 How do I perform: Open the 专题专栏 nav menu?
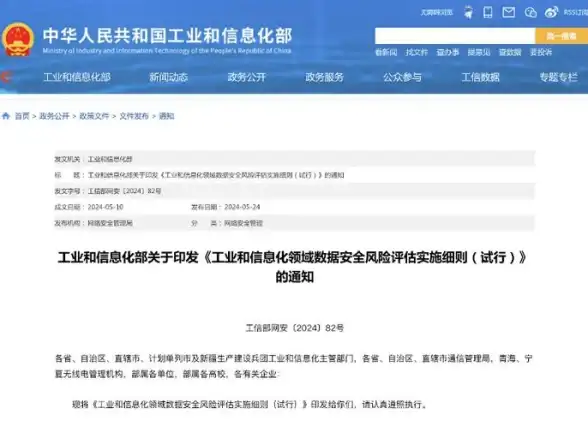coord(558,77)
